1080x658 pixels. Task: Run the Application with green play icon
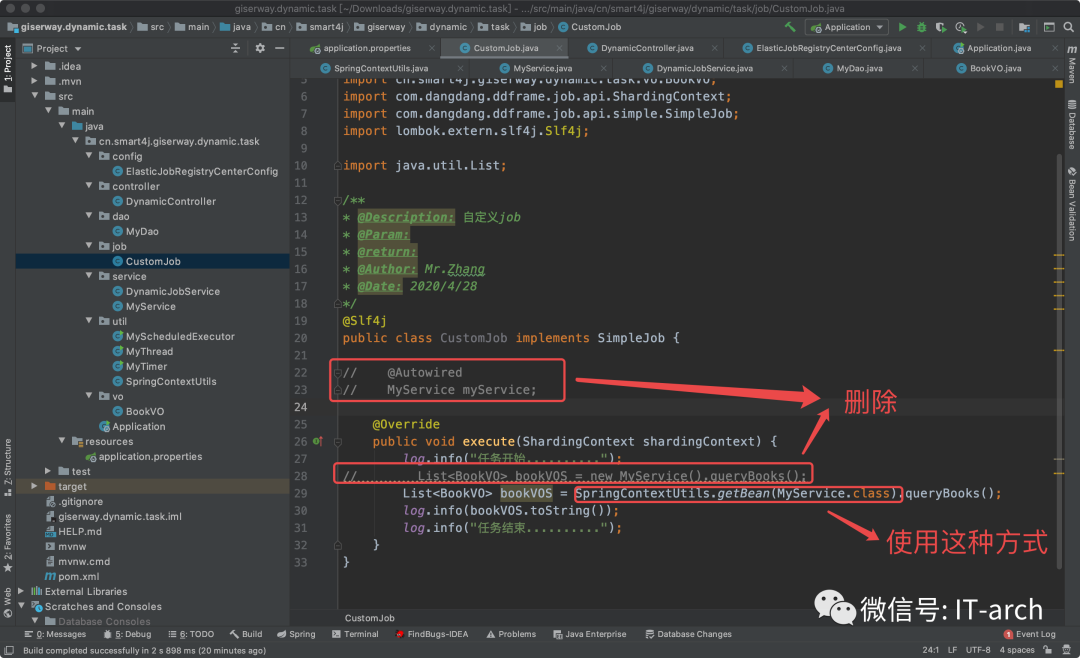(902, 27)
